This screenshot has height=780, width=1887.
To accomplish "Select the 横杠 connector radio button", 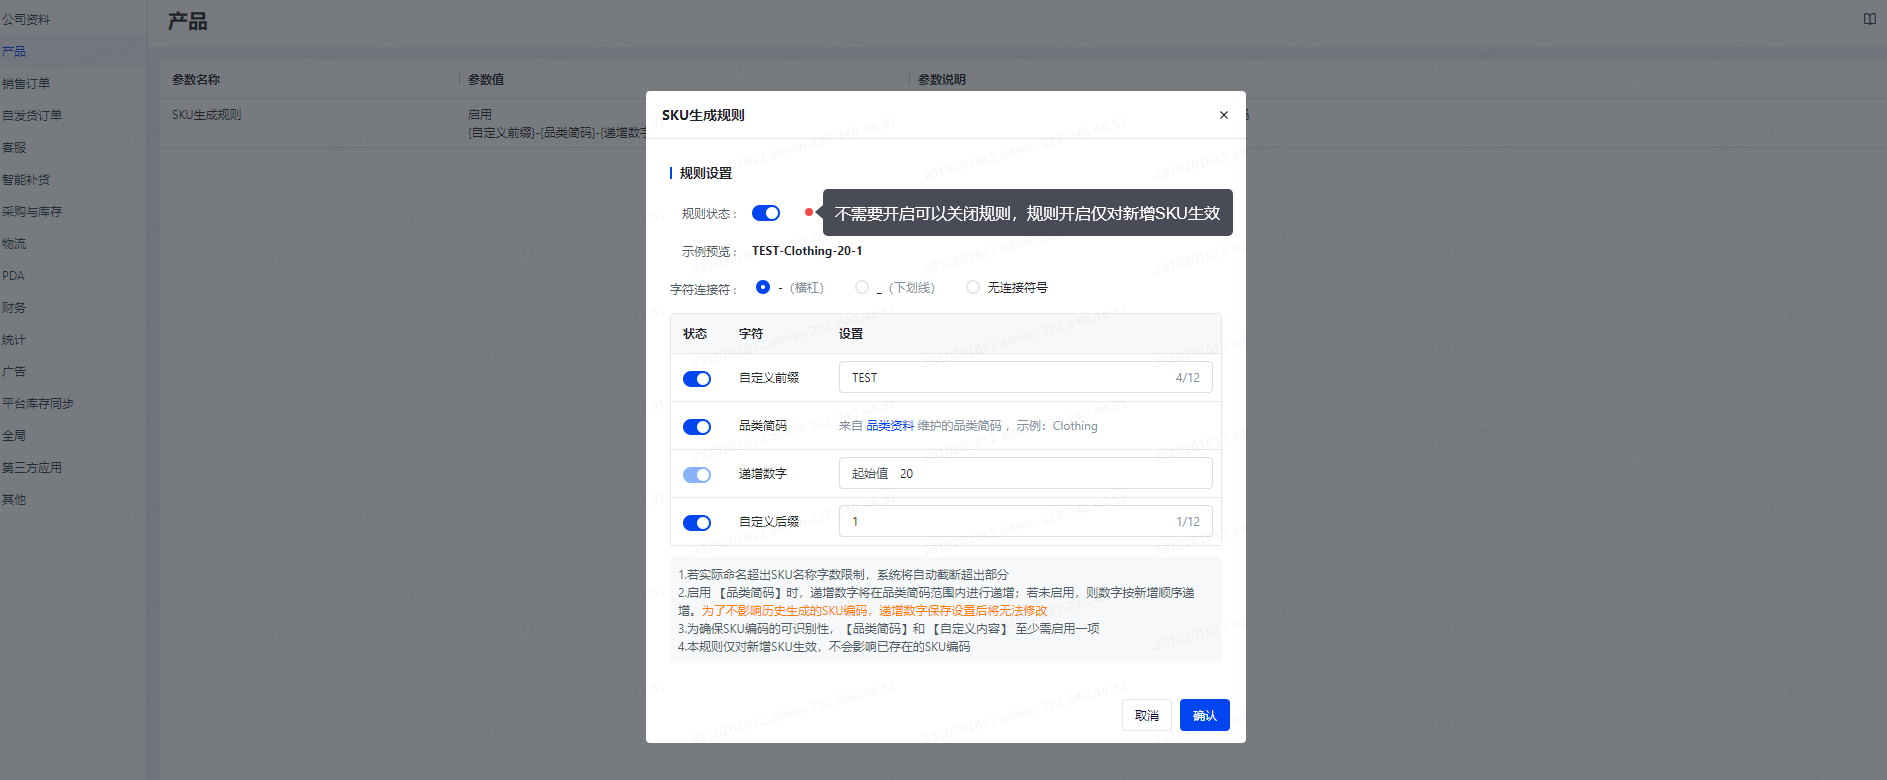I will point(763,287).
